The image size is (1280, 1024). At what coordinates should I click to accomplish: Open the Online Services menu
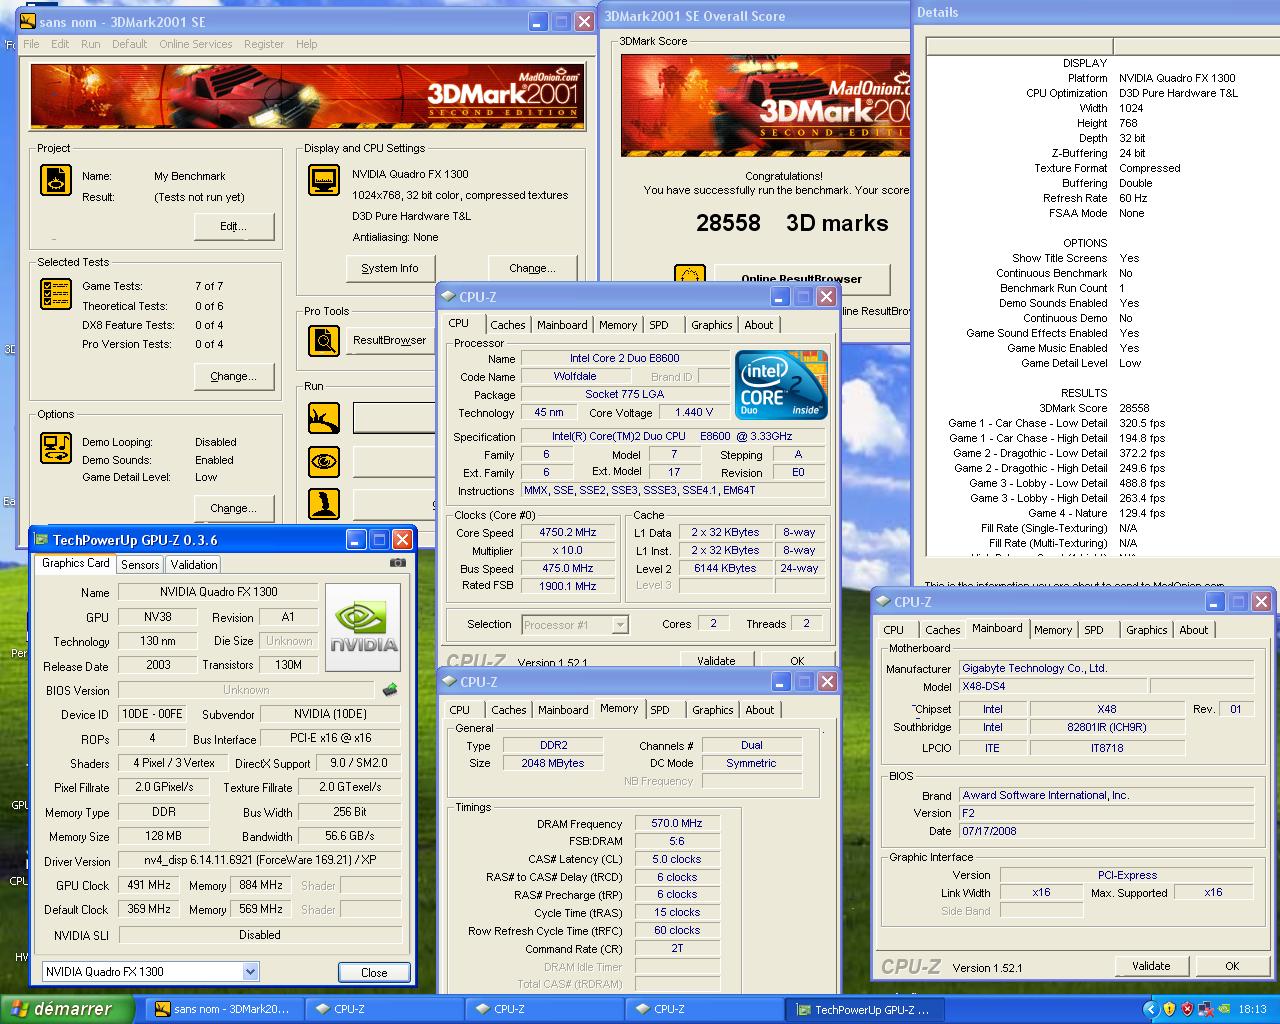195,44
